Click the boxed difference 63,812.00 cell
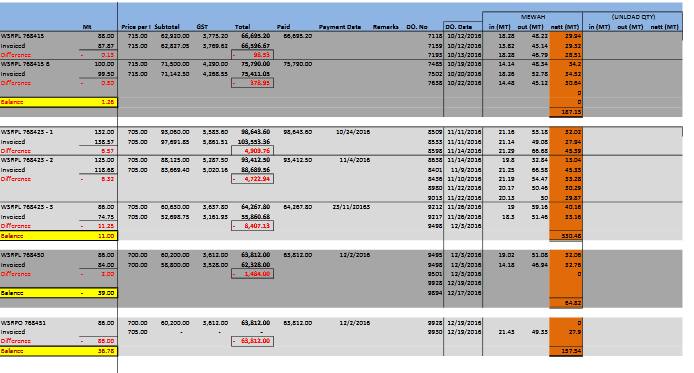694x373 pixels. point(252,341)
